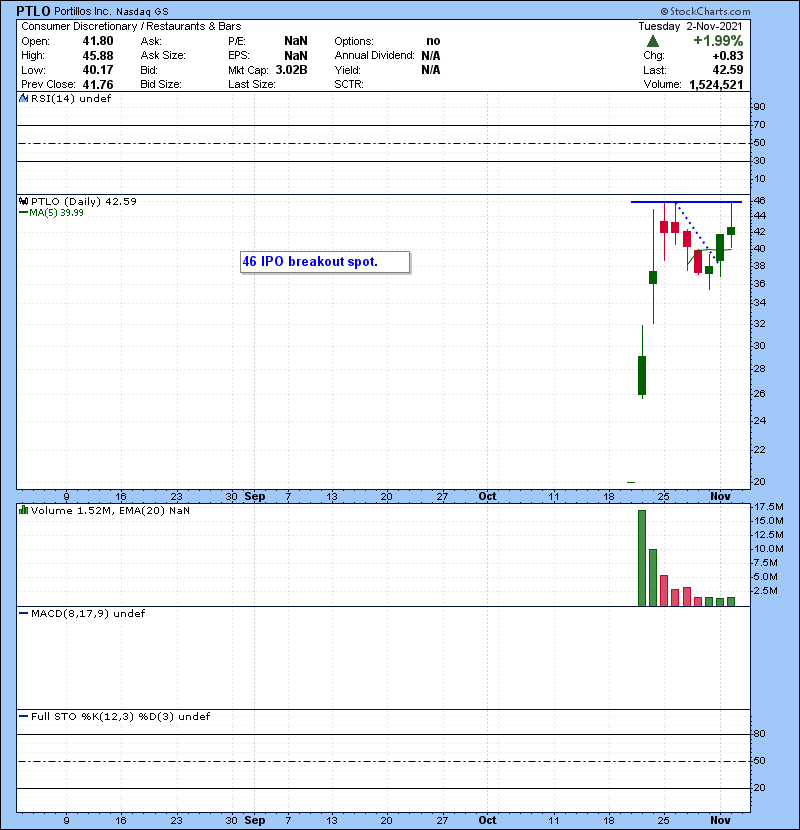
Task: Click the PTLO (Daily) 42.59 chart label
Action: point(84,201)
